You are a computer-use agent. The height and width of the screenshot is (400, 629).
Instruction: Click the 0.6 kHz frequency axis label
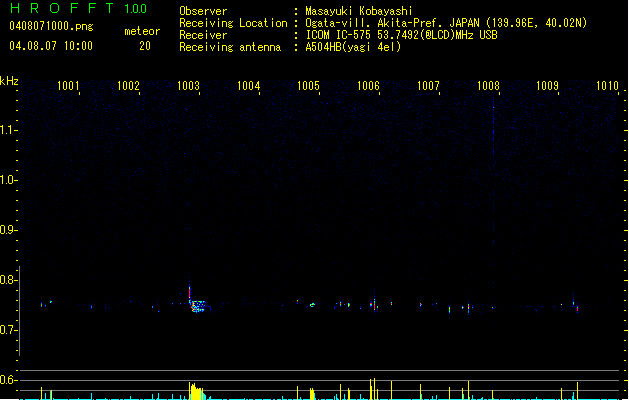point(7,380)
